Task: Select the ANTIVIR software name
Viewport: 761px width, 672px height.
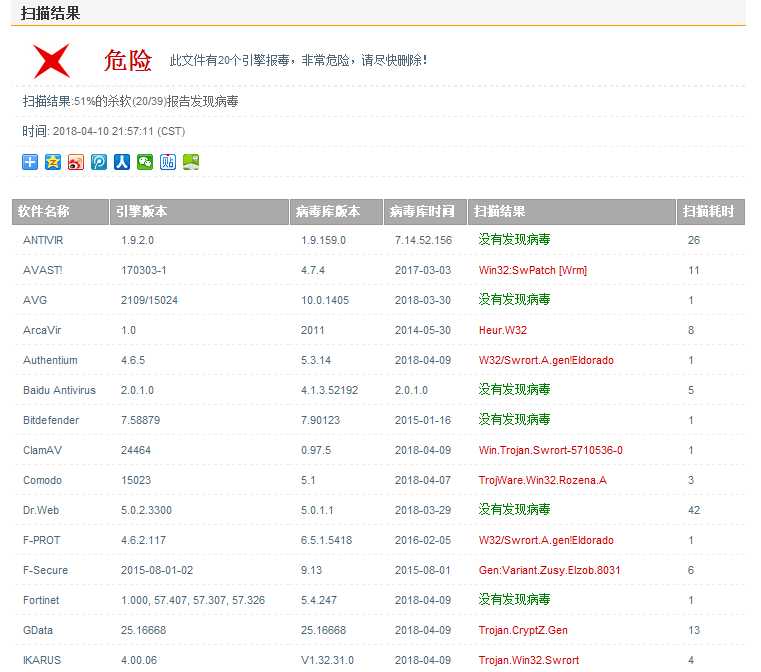Action: pyautogui.click(x=43, y=240)
